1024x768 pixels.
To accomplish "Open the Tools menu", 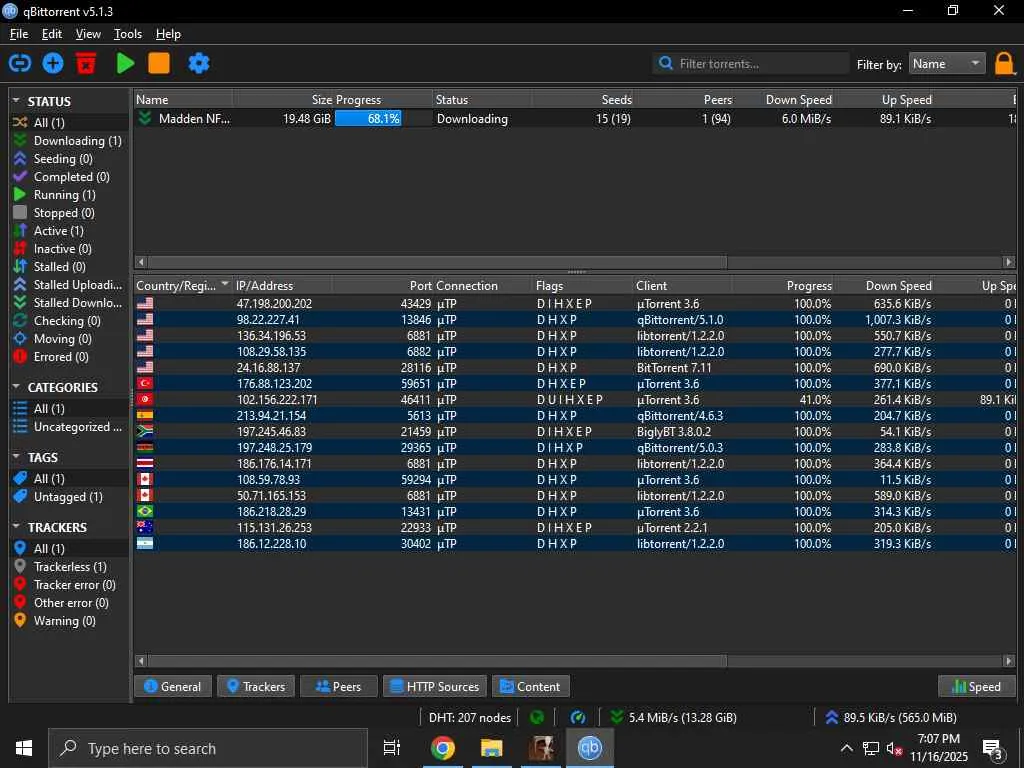I will click(x=128, y=34).
